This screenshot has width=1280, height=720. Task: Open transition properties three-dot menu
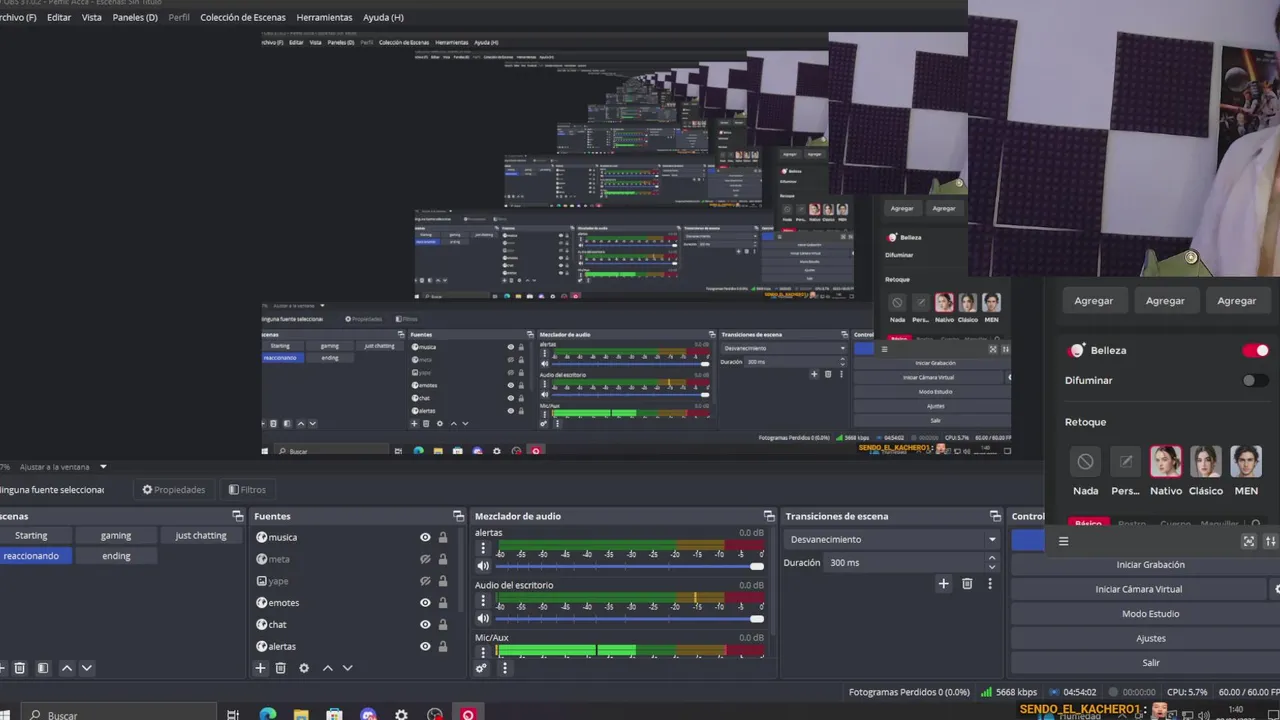[990, 584]
